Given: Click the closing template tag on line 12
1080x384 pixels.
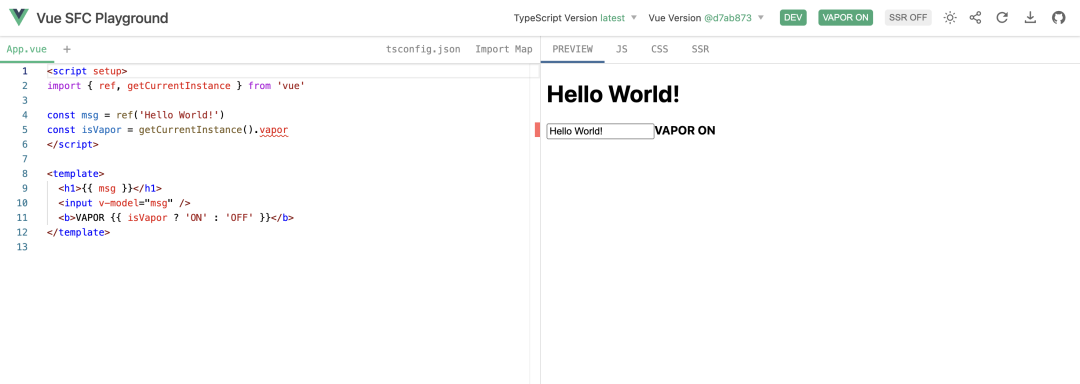Looking at the screenshot, I should (79, 232).
